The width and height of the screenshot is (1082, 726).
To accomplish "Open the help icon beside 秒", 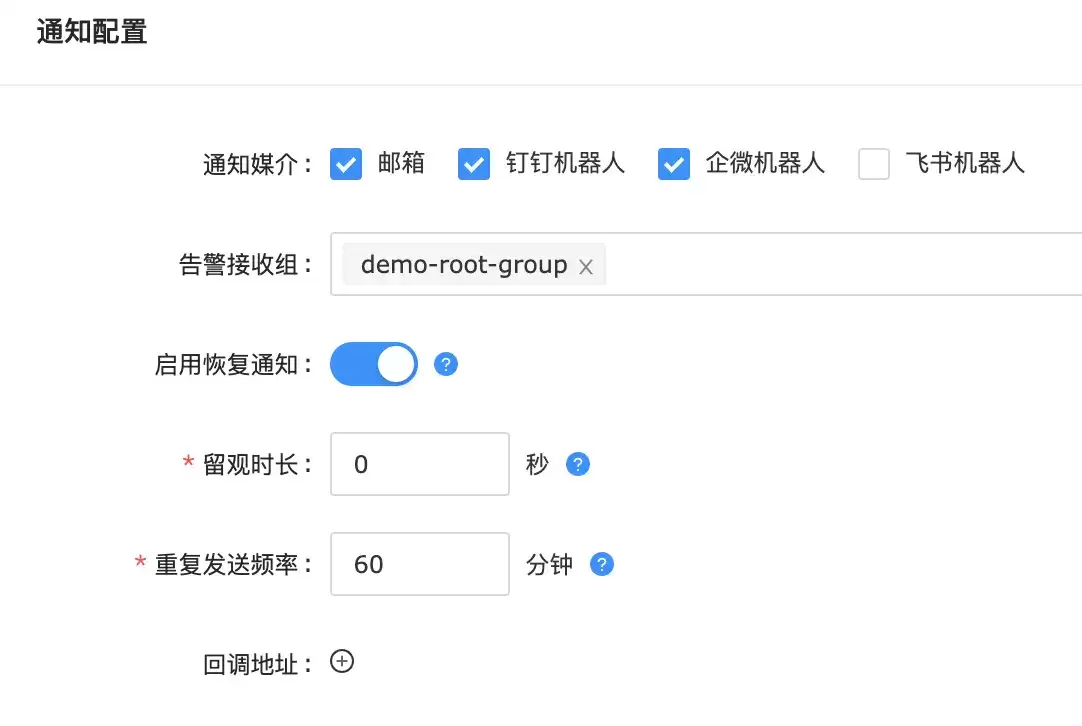I will (x=578, y=464).
